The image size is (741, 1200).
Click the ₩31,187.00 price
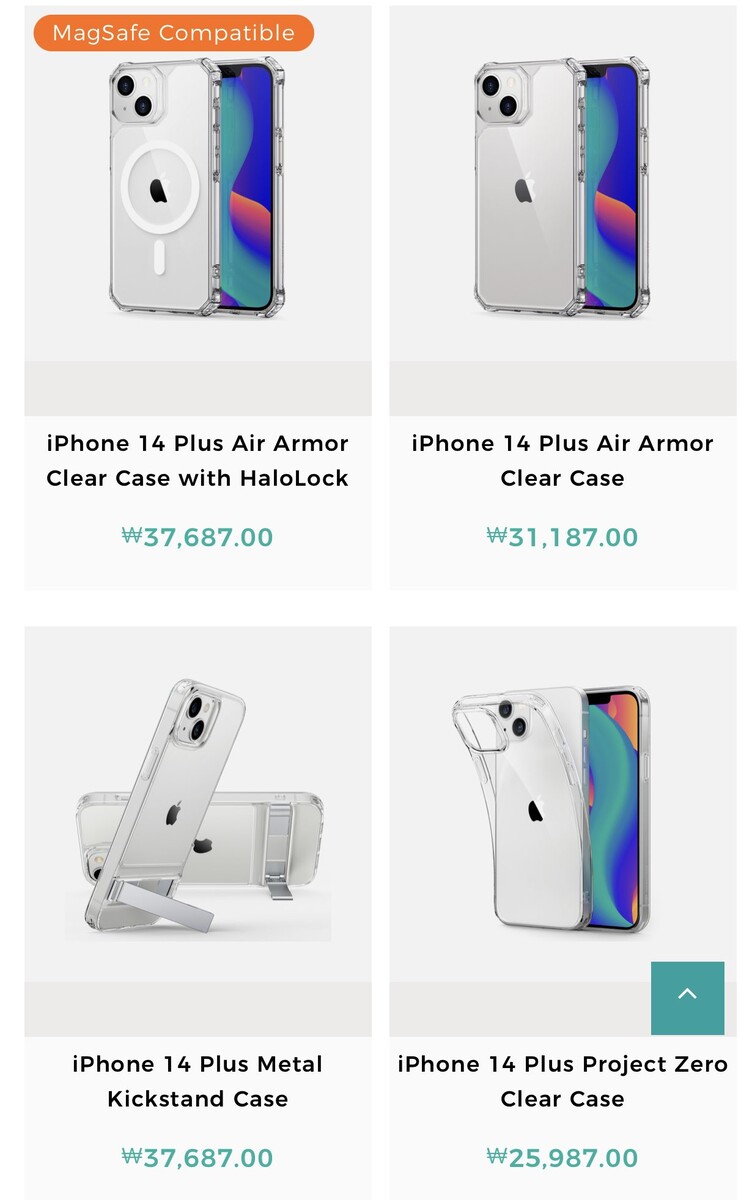[562, 537]
